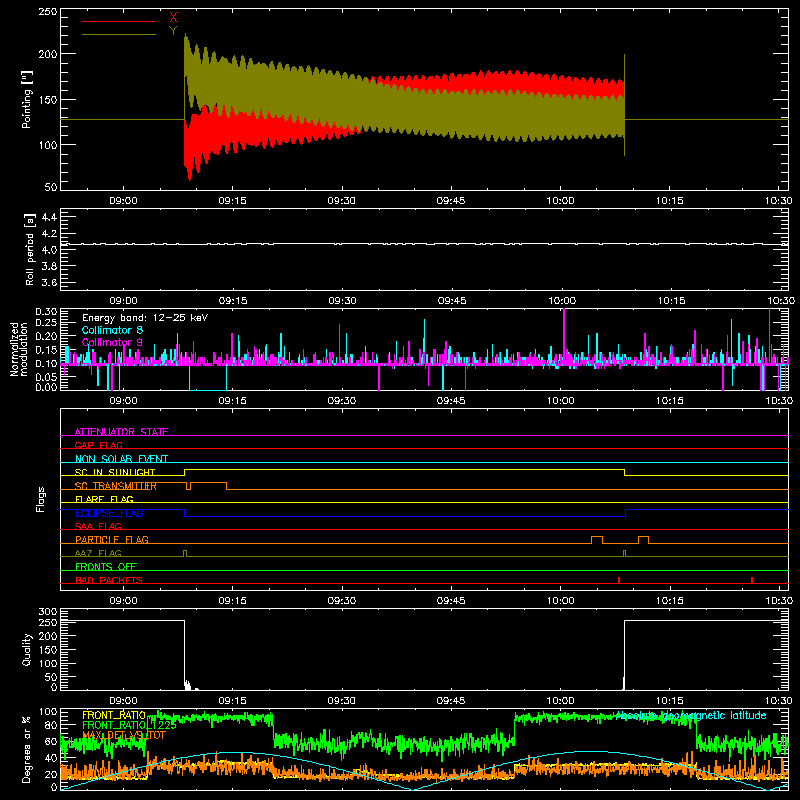Click the 300 tick on Quality axis
Screen dimensions: 800x800
coord(47,611)
